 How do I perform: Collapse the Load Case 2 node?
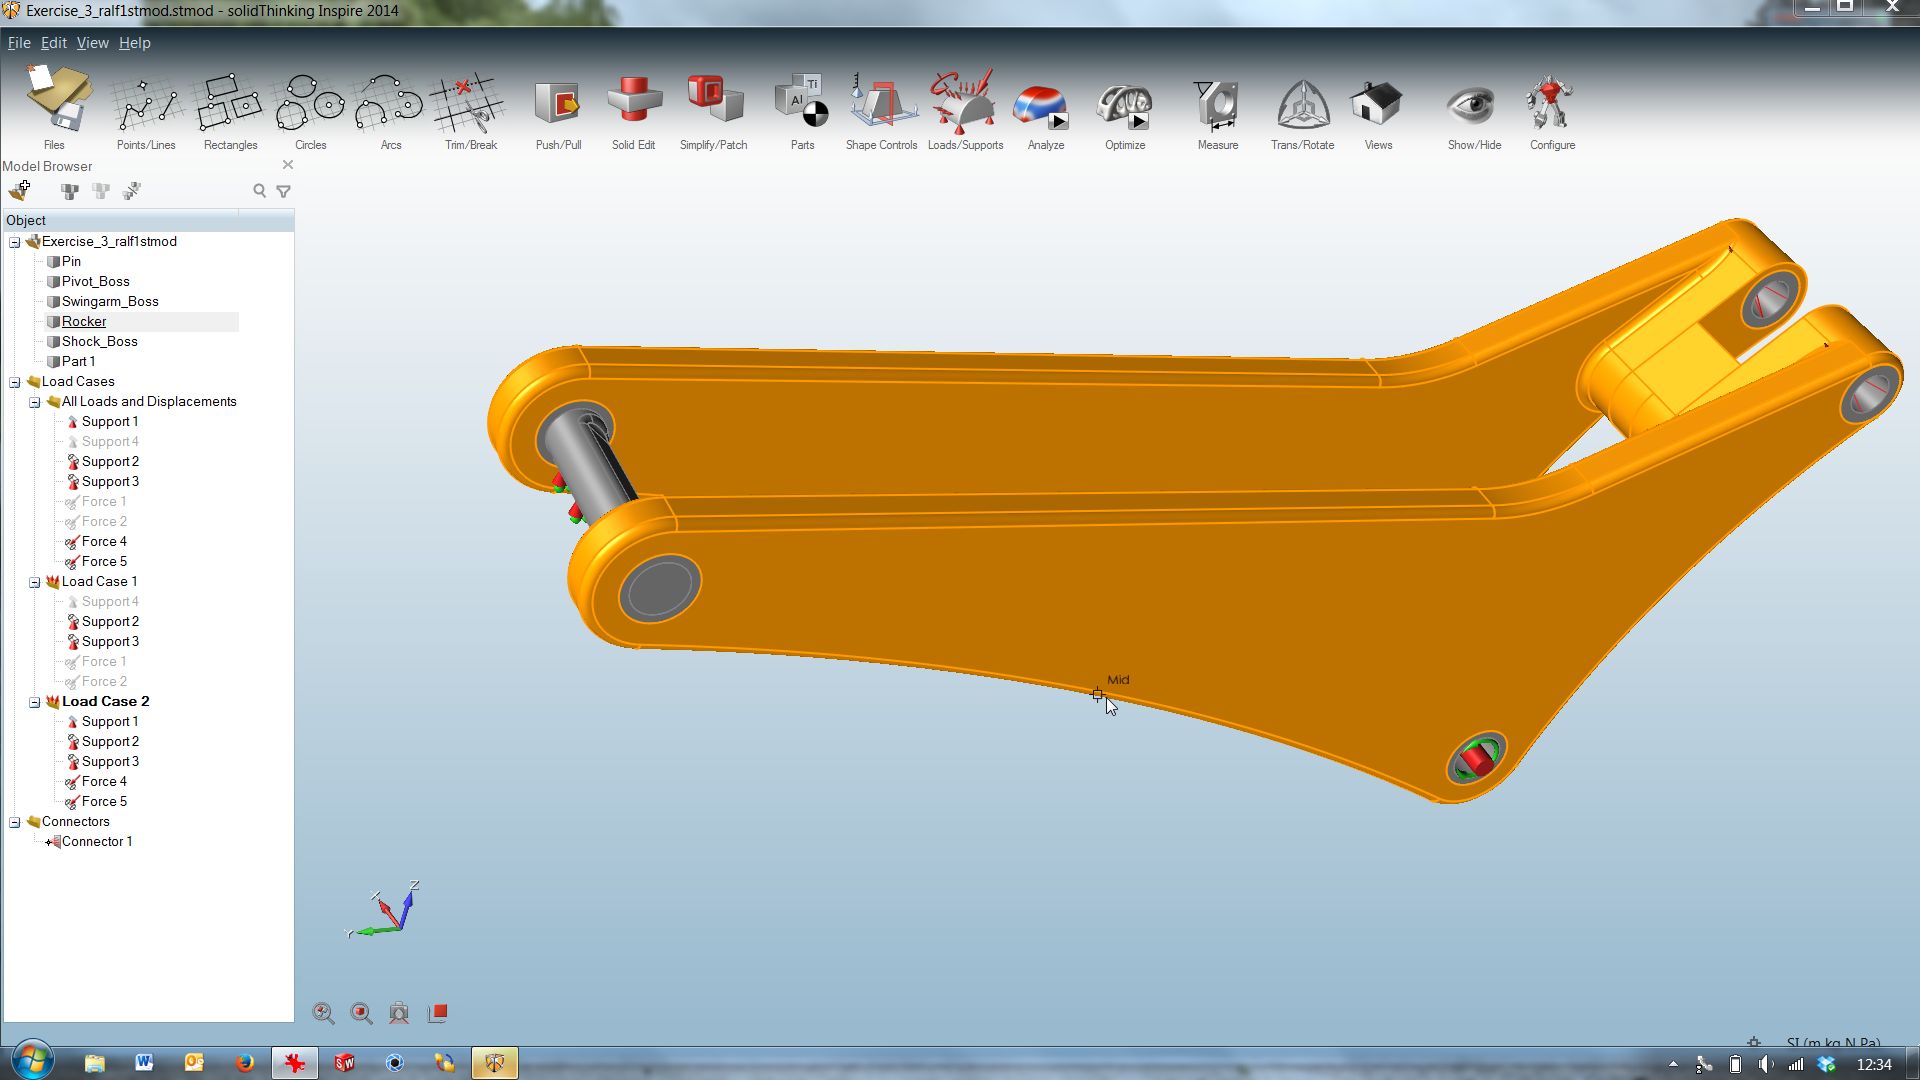[35, 702]
